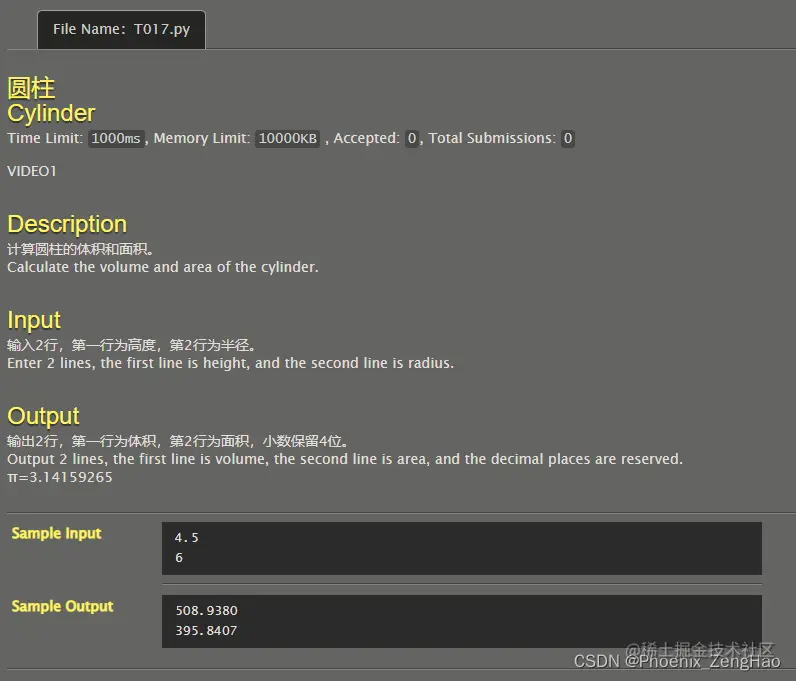This screenshot has width=796, height=681.
Task: Open the VIDEO1 link
Action: (32, 171)
